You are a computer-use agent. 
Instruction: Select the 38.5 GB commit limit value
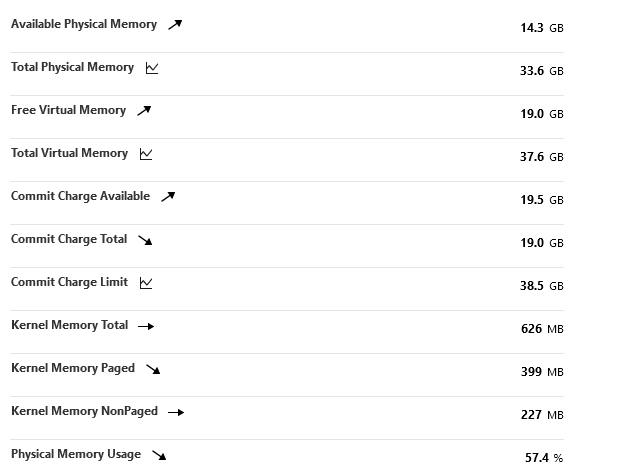[x=542, y=286]
